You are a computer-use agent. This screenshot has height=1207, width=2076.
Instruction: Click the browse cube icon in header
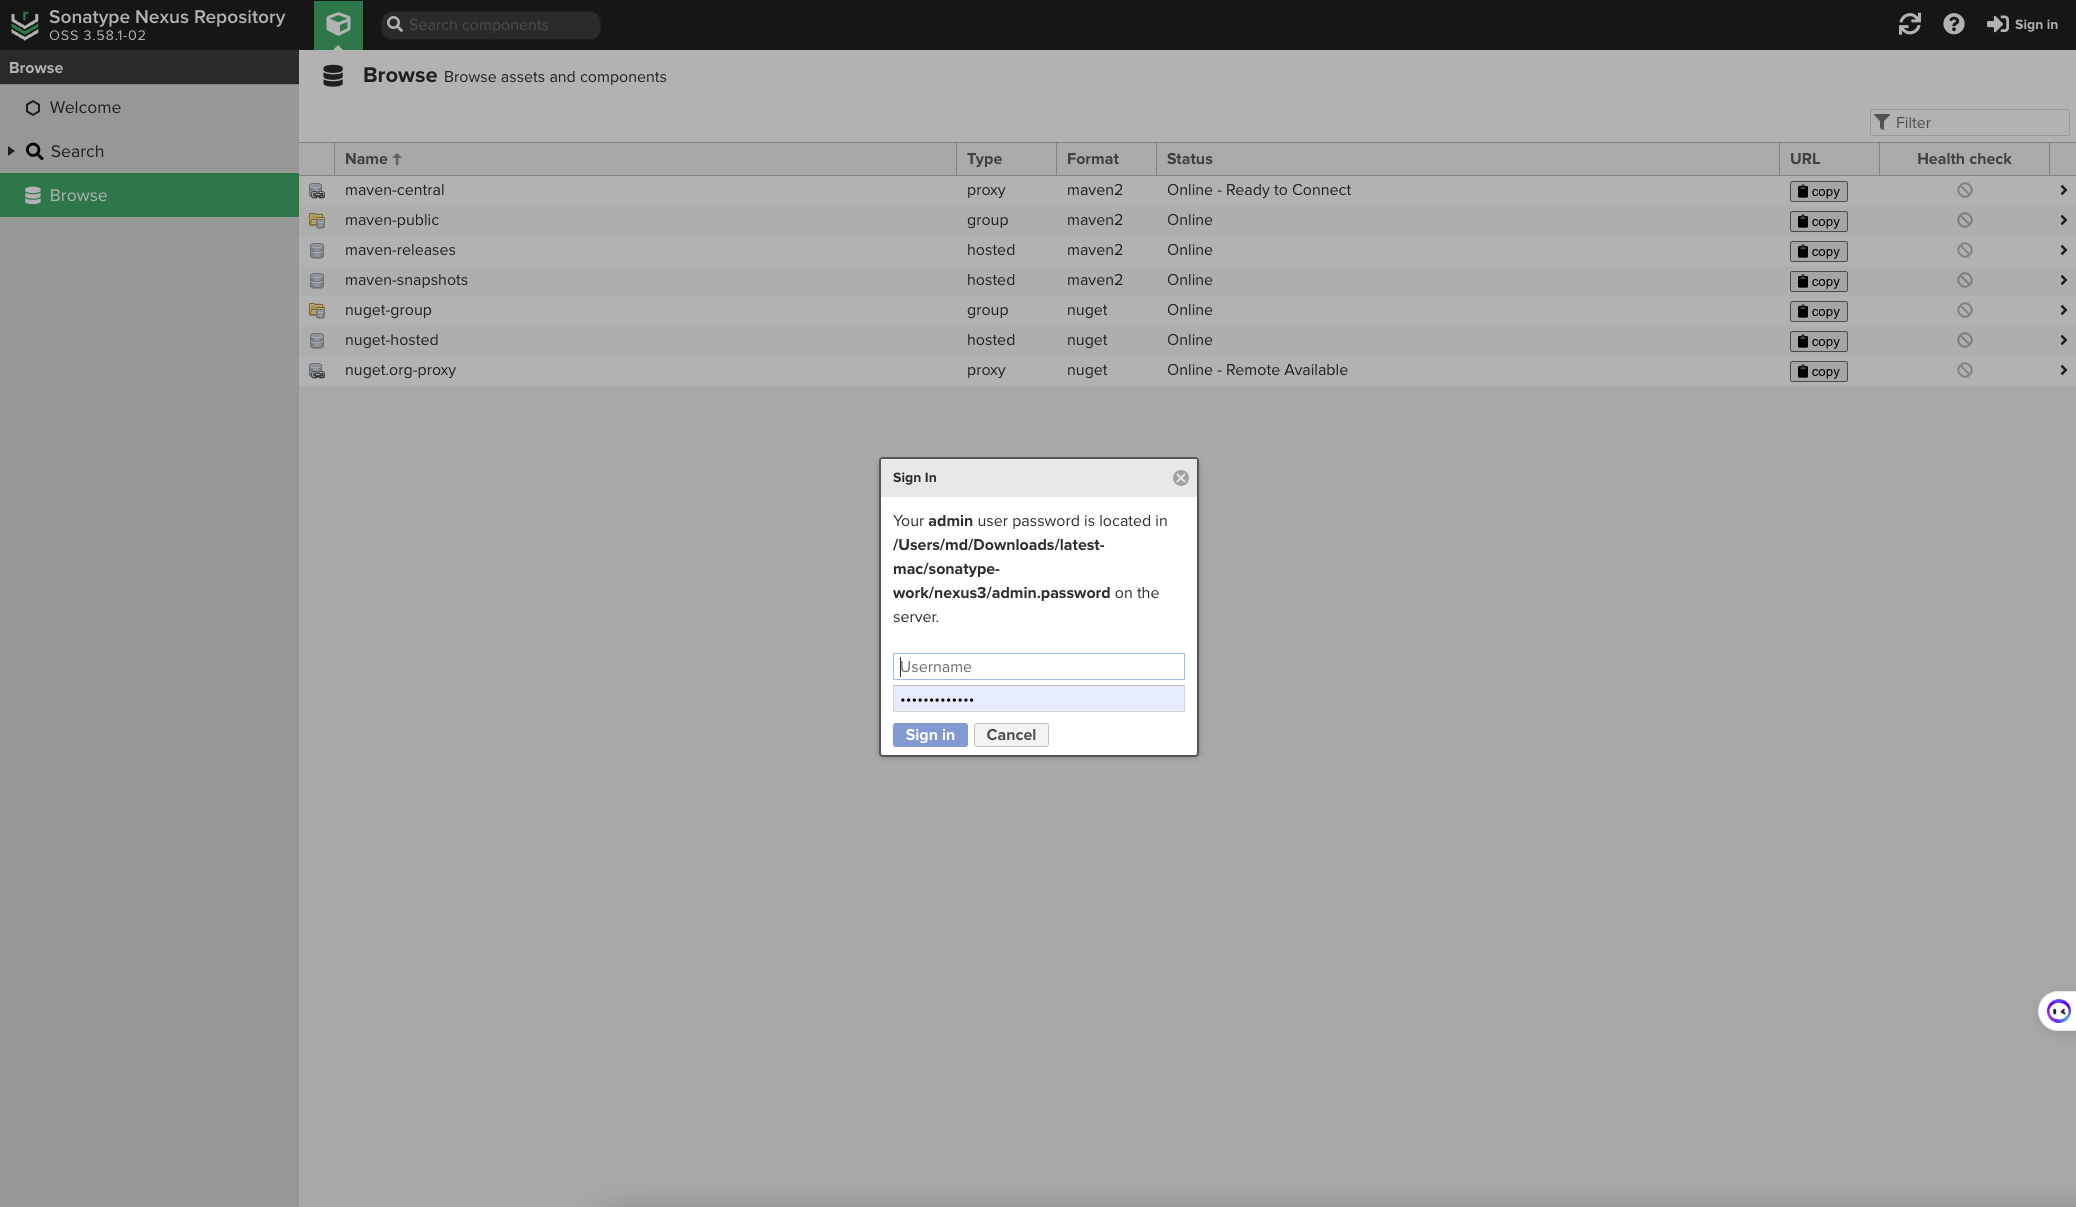[338, 24]
